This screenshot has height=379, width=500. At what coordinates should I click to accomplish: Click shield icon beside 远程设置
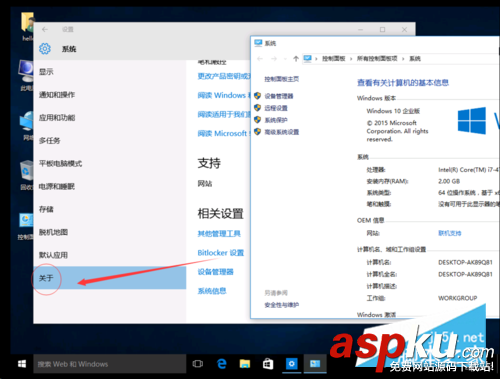(x=257, y=108)
